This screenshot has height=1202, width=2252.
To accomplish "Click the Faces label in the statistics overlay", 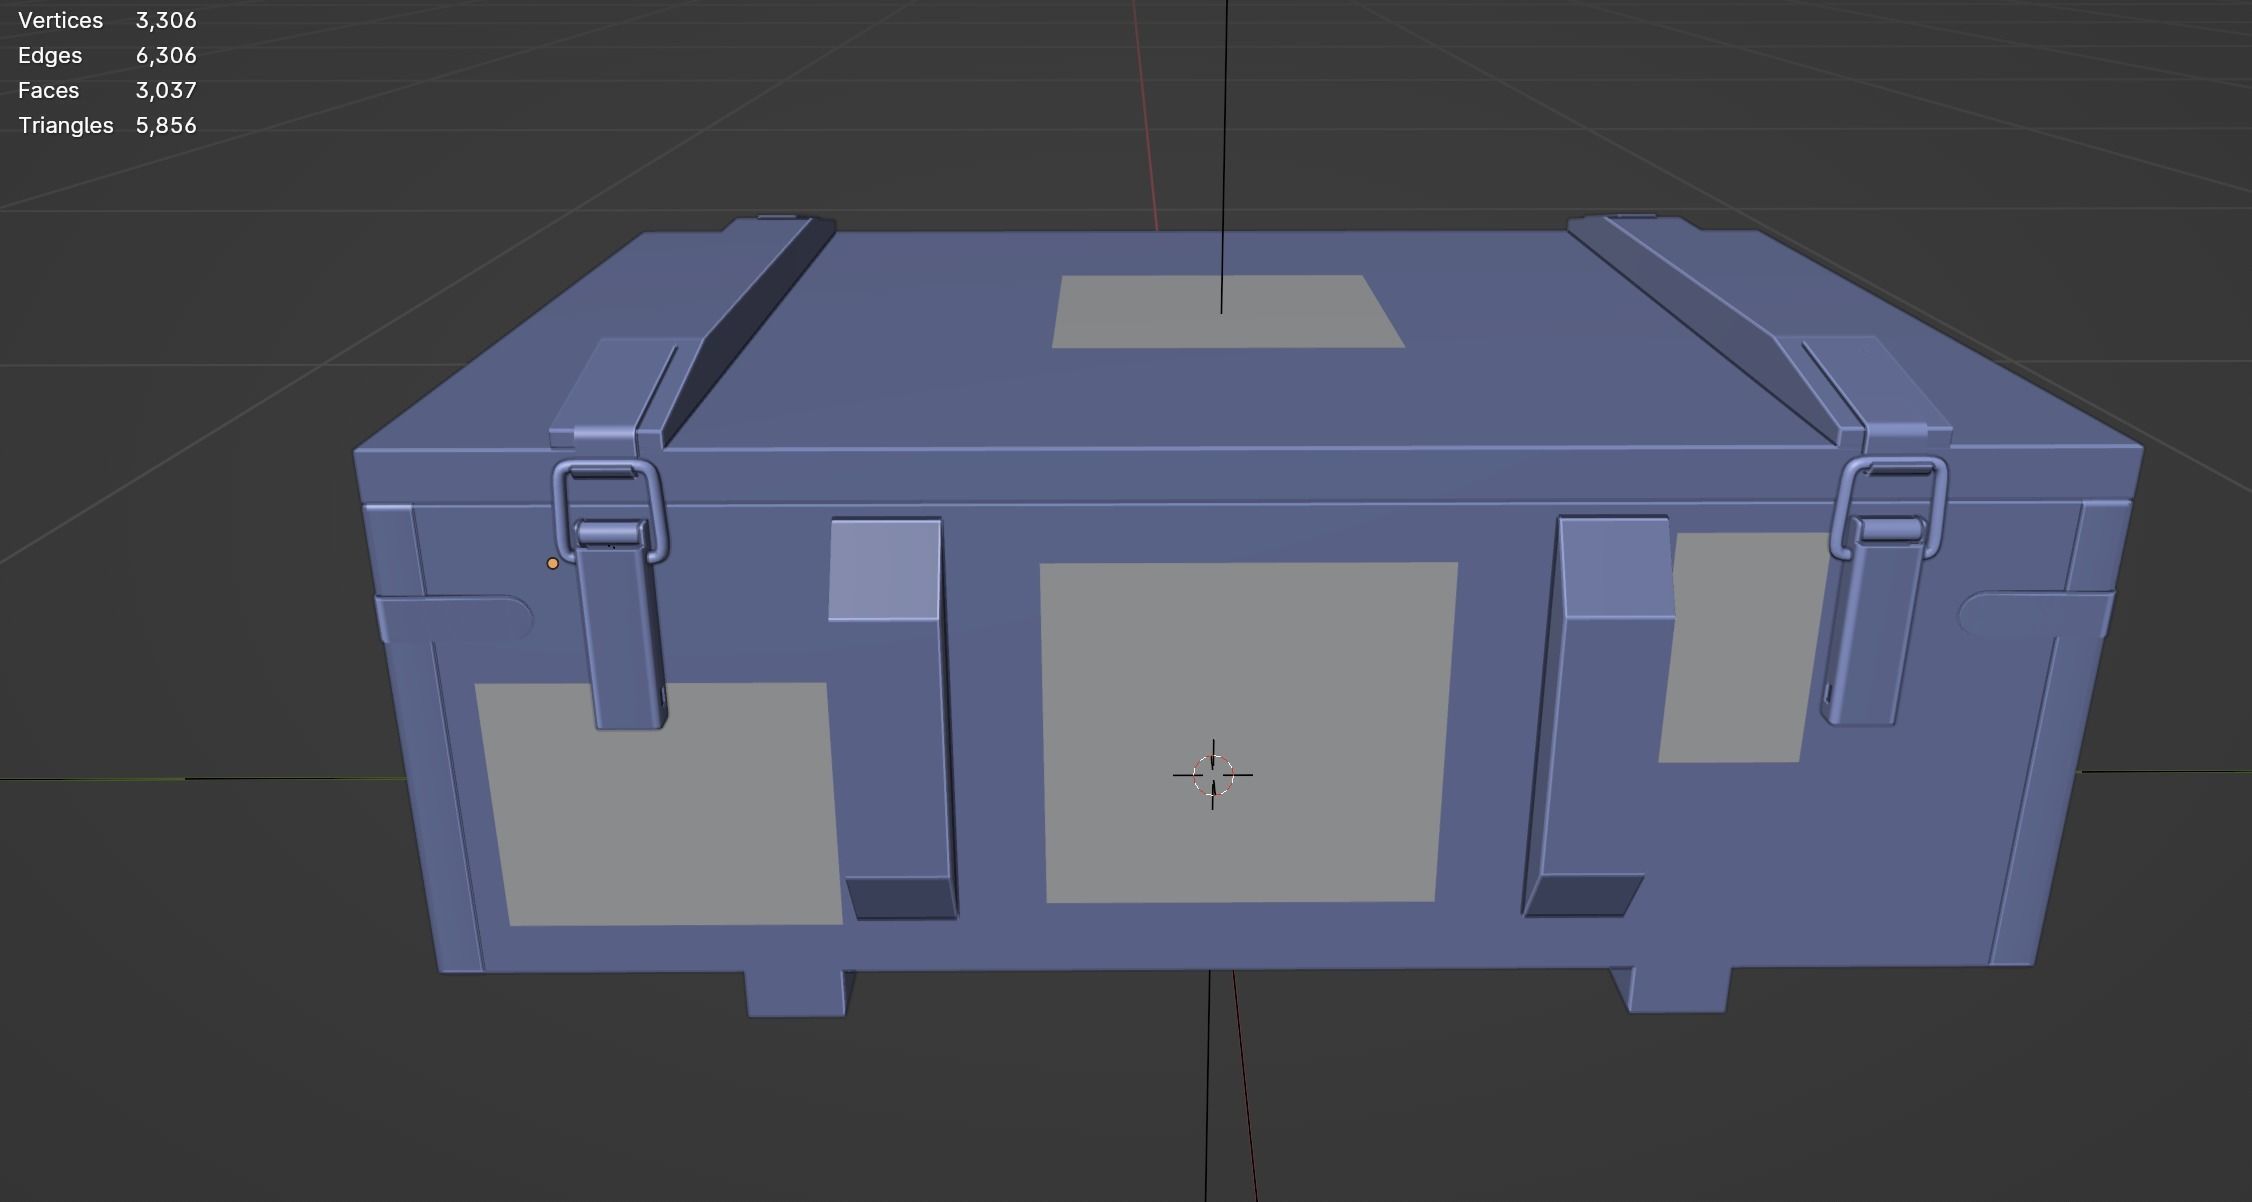I will pos(48,90).
